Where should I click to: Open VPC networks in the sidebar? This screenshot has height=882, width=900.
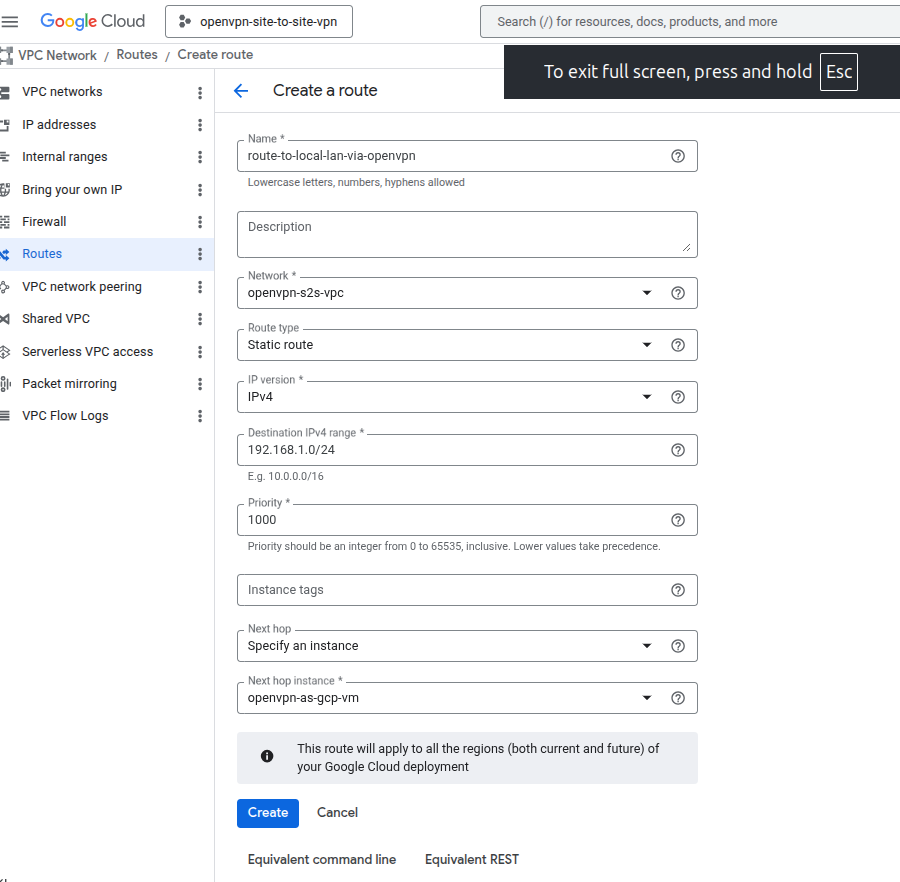tap(62, 92)
